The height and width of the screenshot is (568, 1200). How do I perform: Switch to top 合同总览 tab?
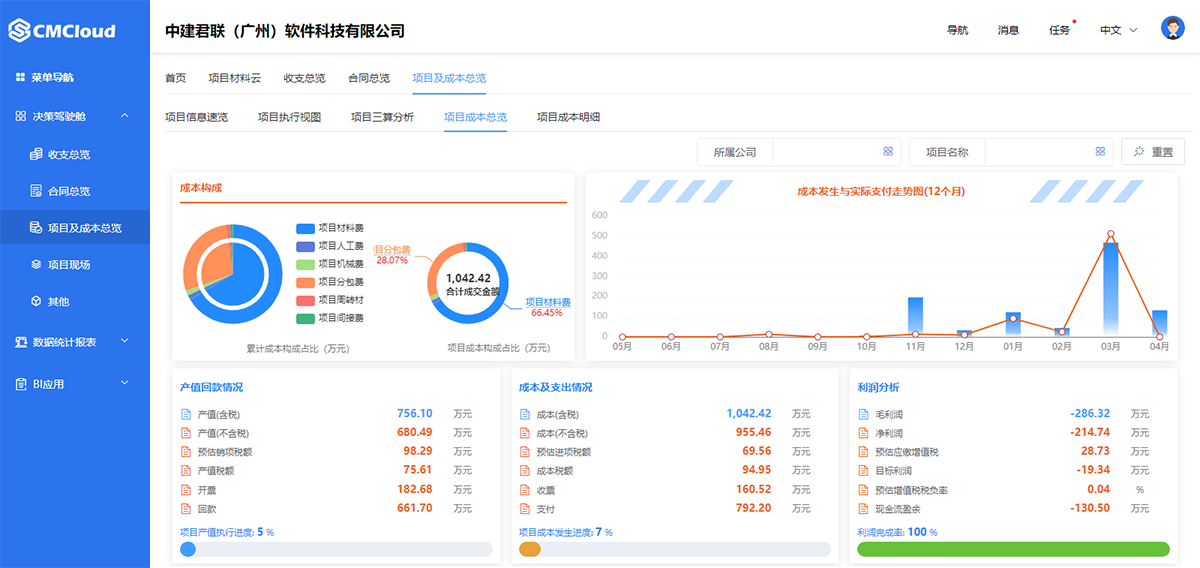tap(369, 78)
